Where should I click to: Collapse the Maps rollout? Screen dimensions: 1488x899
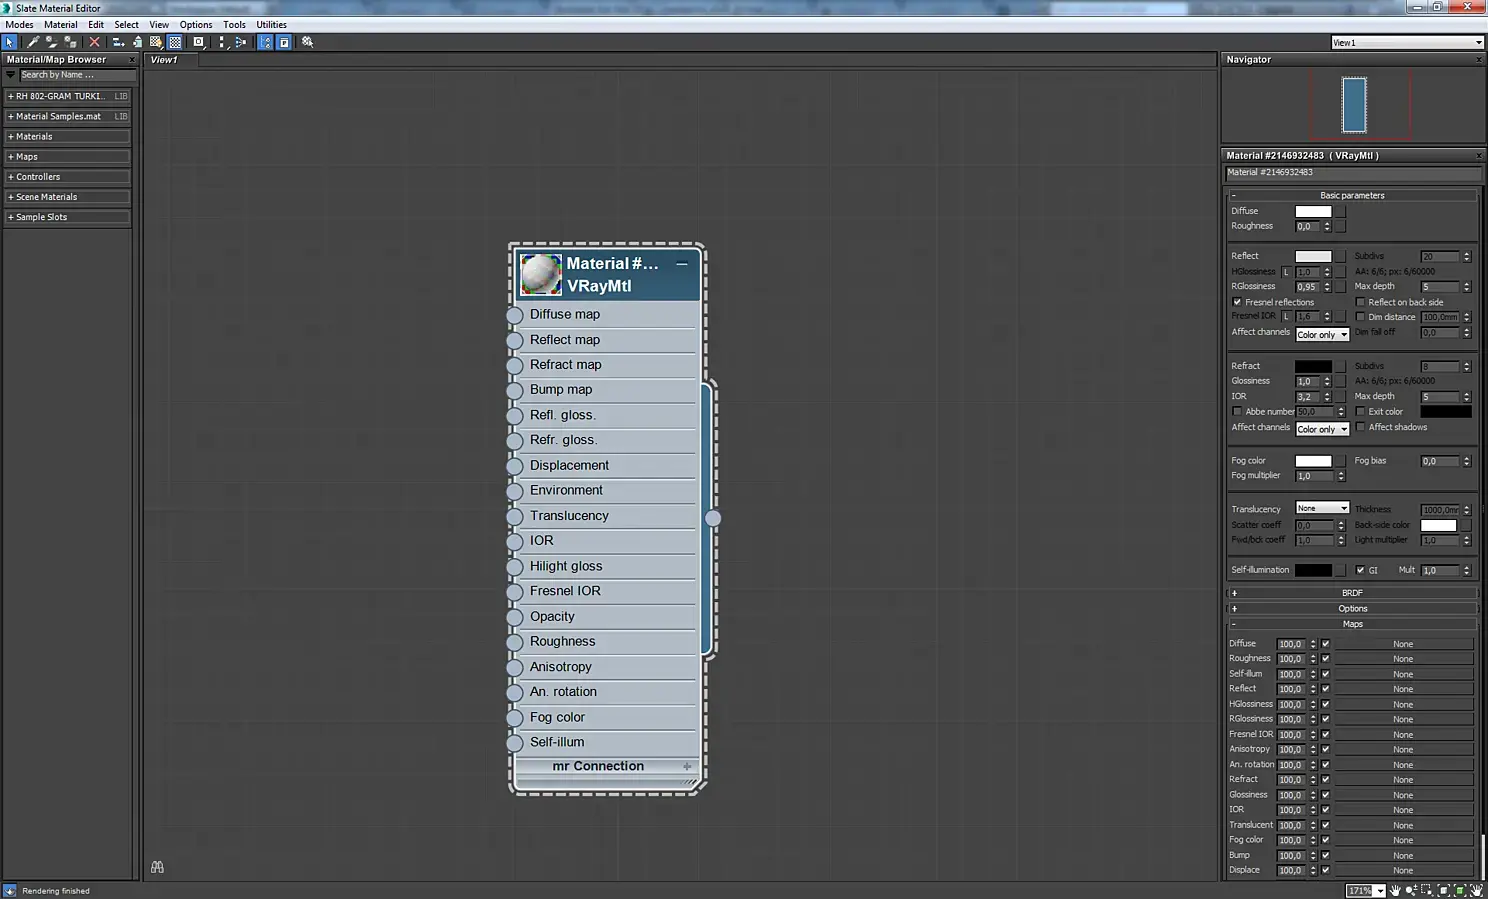1352,624
